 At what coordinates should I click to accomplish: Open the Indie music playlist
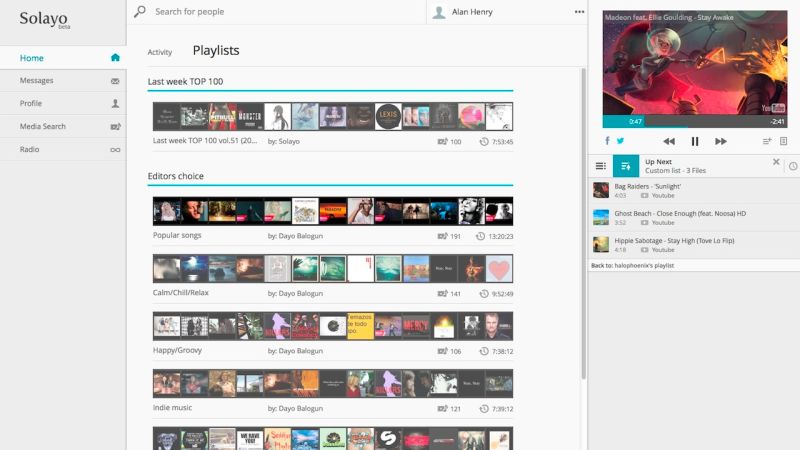pos(172,408)
